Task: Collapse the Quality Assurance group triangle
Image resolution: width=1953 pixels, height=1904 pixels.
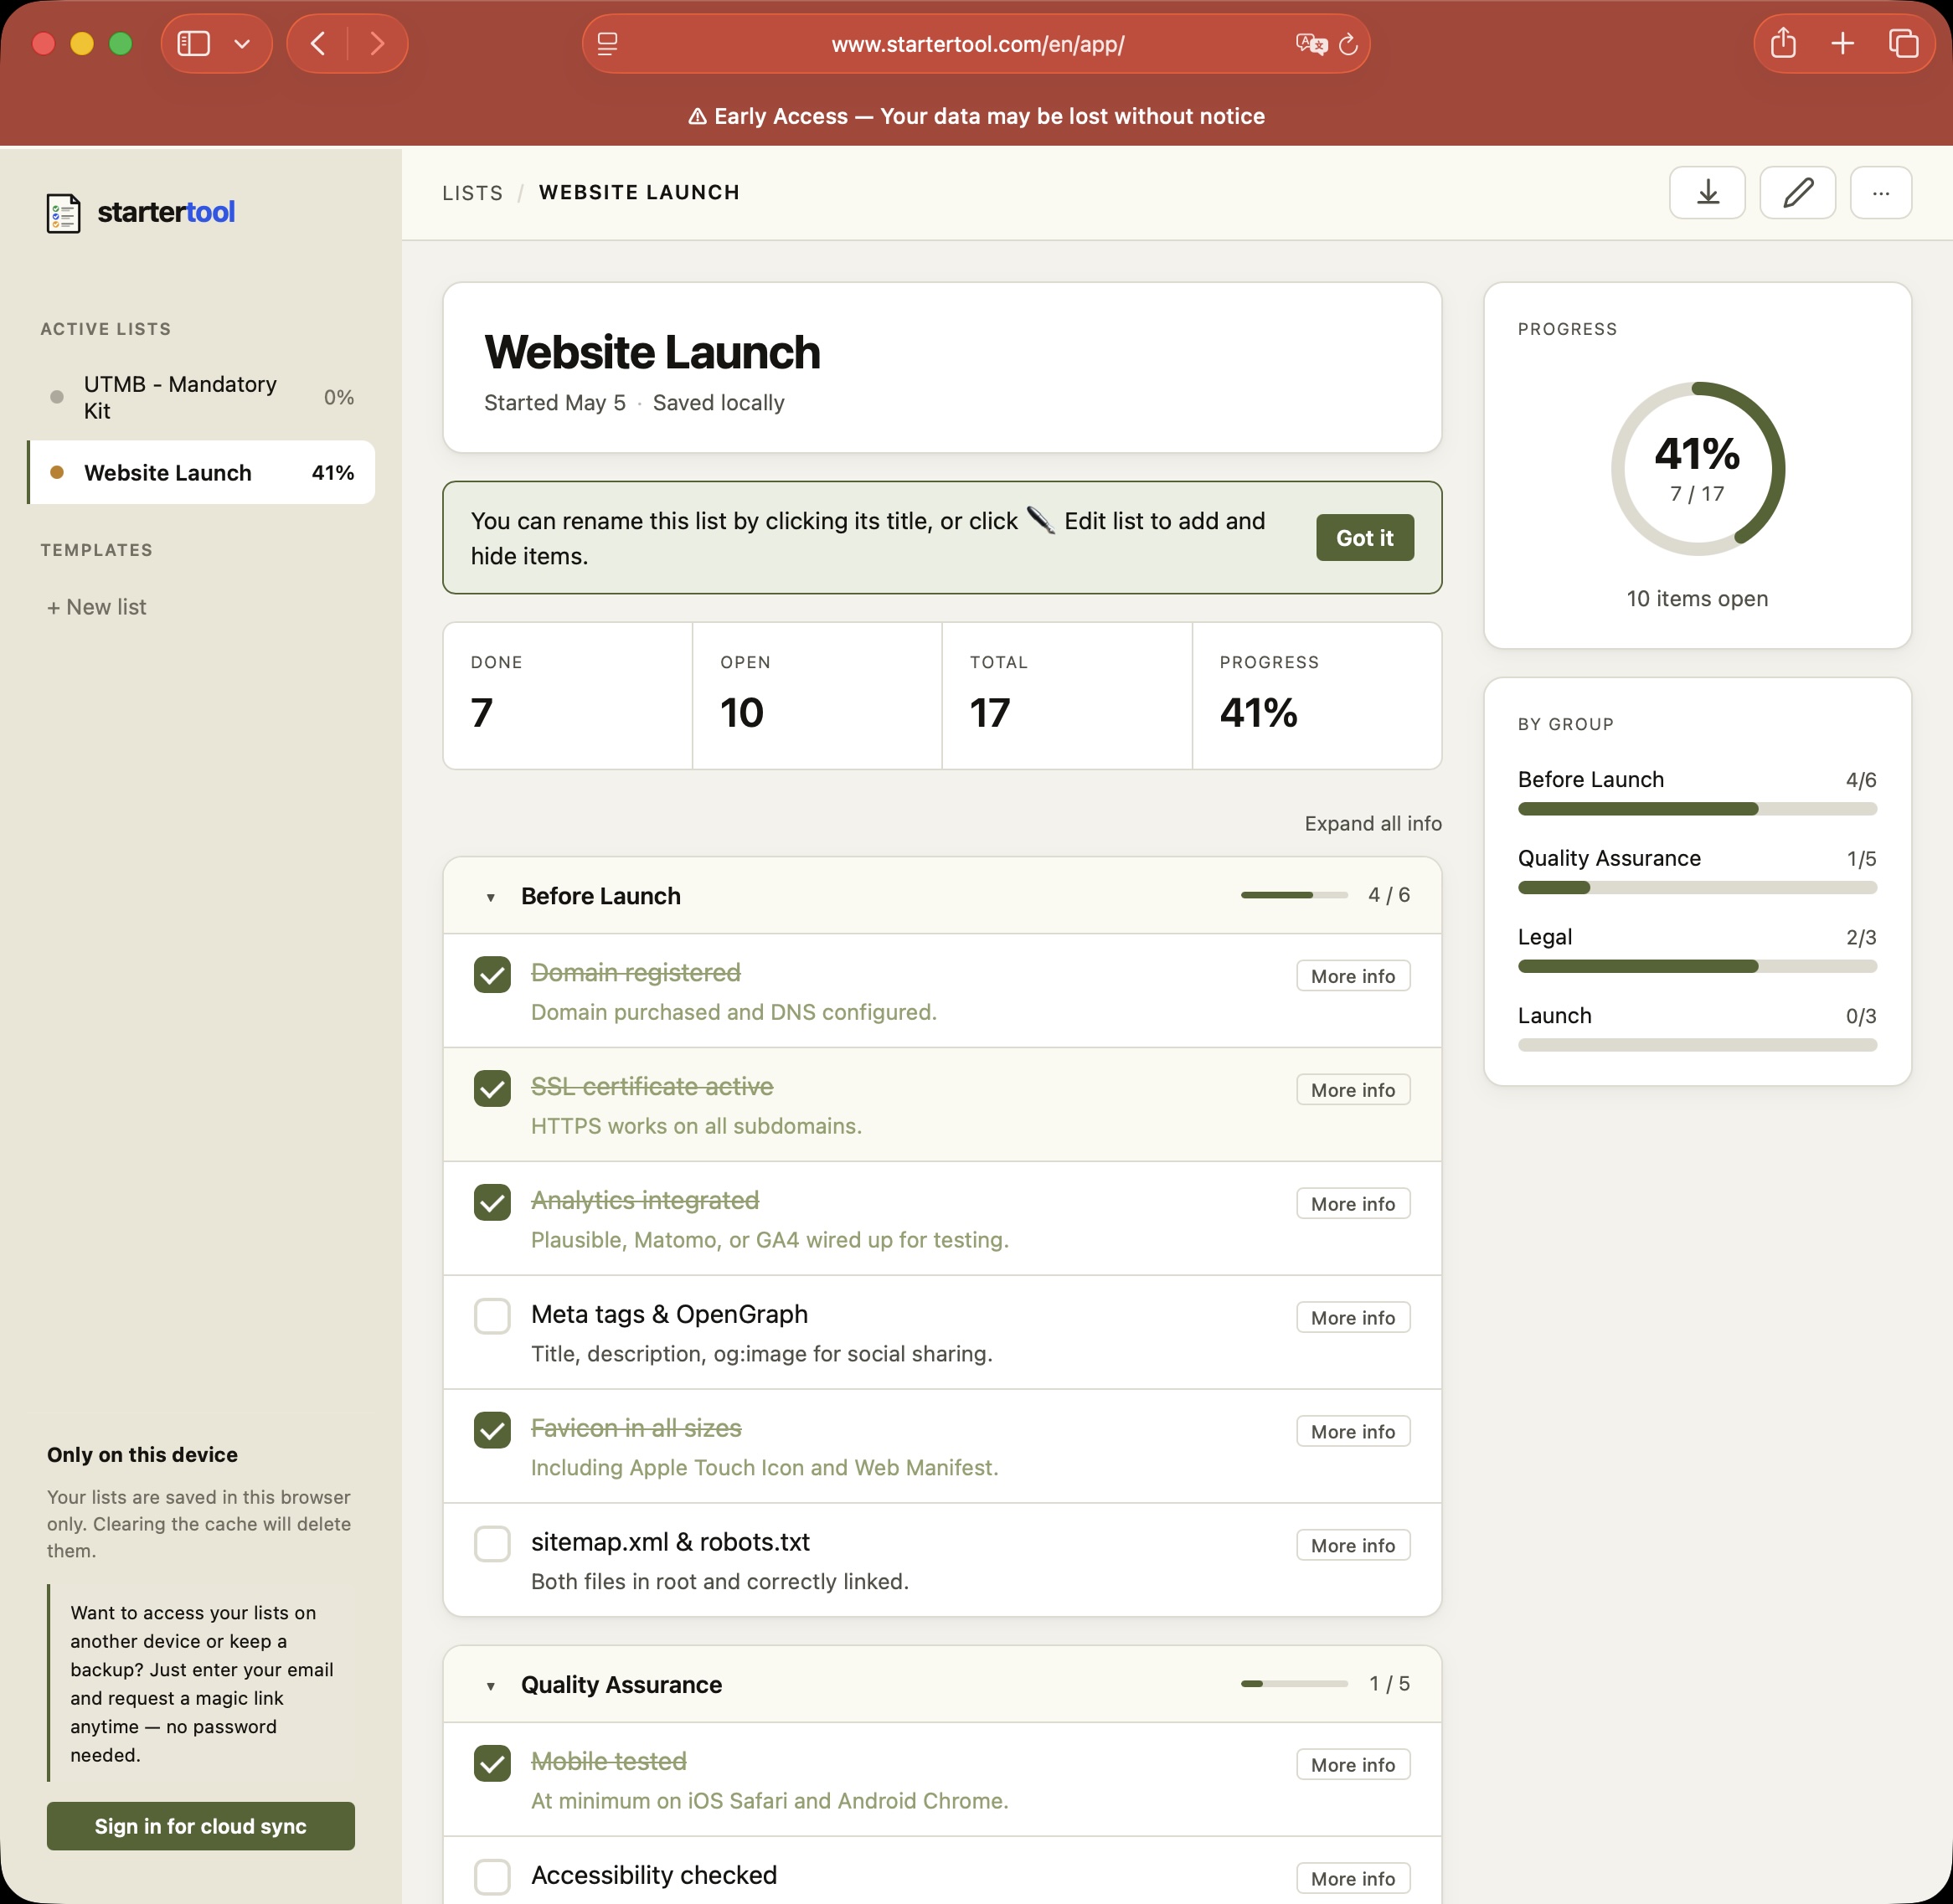Action: click(x=490, y=1687)
